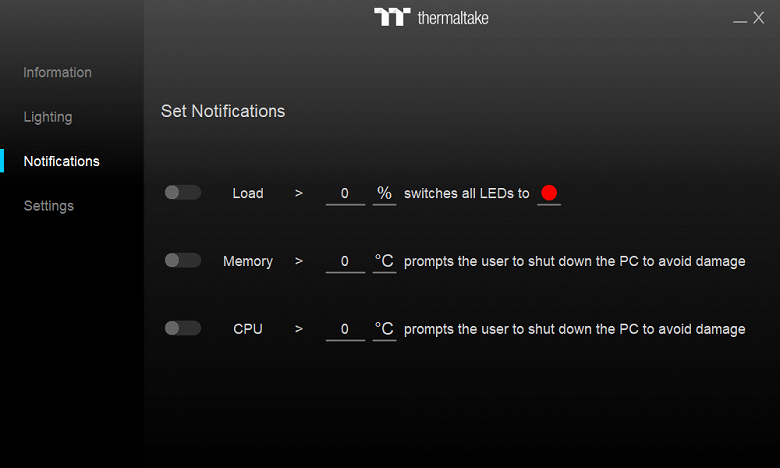Click the CPU temperature threshold field
Viewport: 780px width, 468px height.
pyautogui.click(x=345, y=329)
